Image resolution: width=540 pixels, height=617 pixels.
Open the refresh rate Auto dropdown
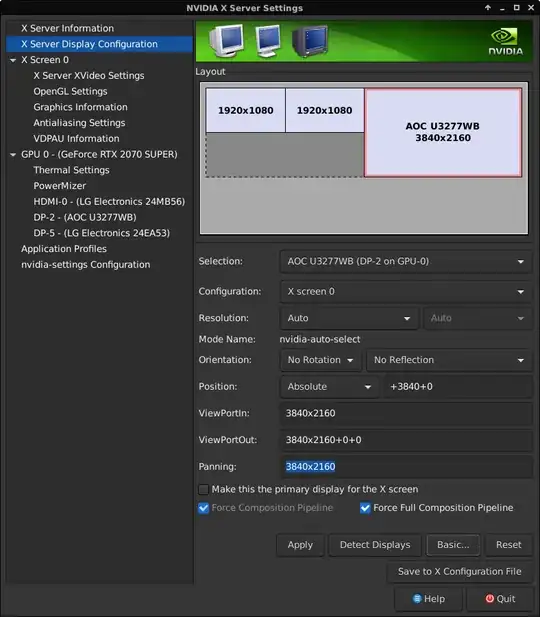coord(477,318)
